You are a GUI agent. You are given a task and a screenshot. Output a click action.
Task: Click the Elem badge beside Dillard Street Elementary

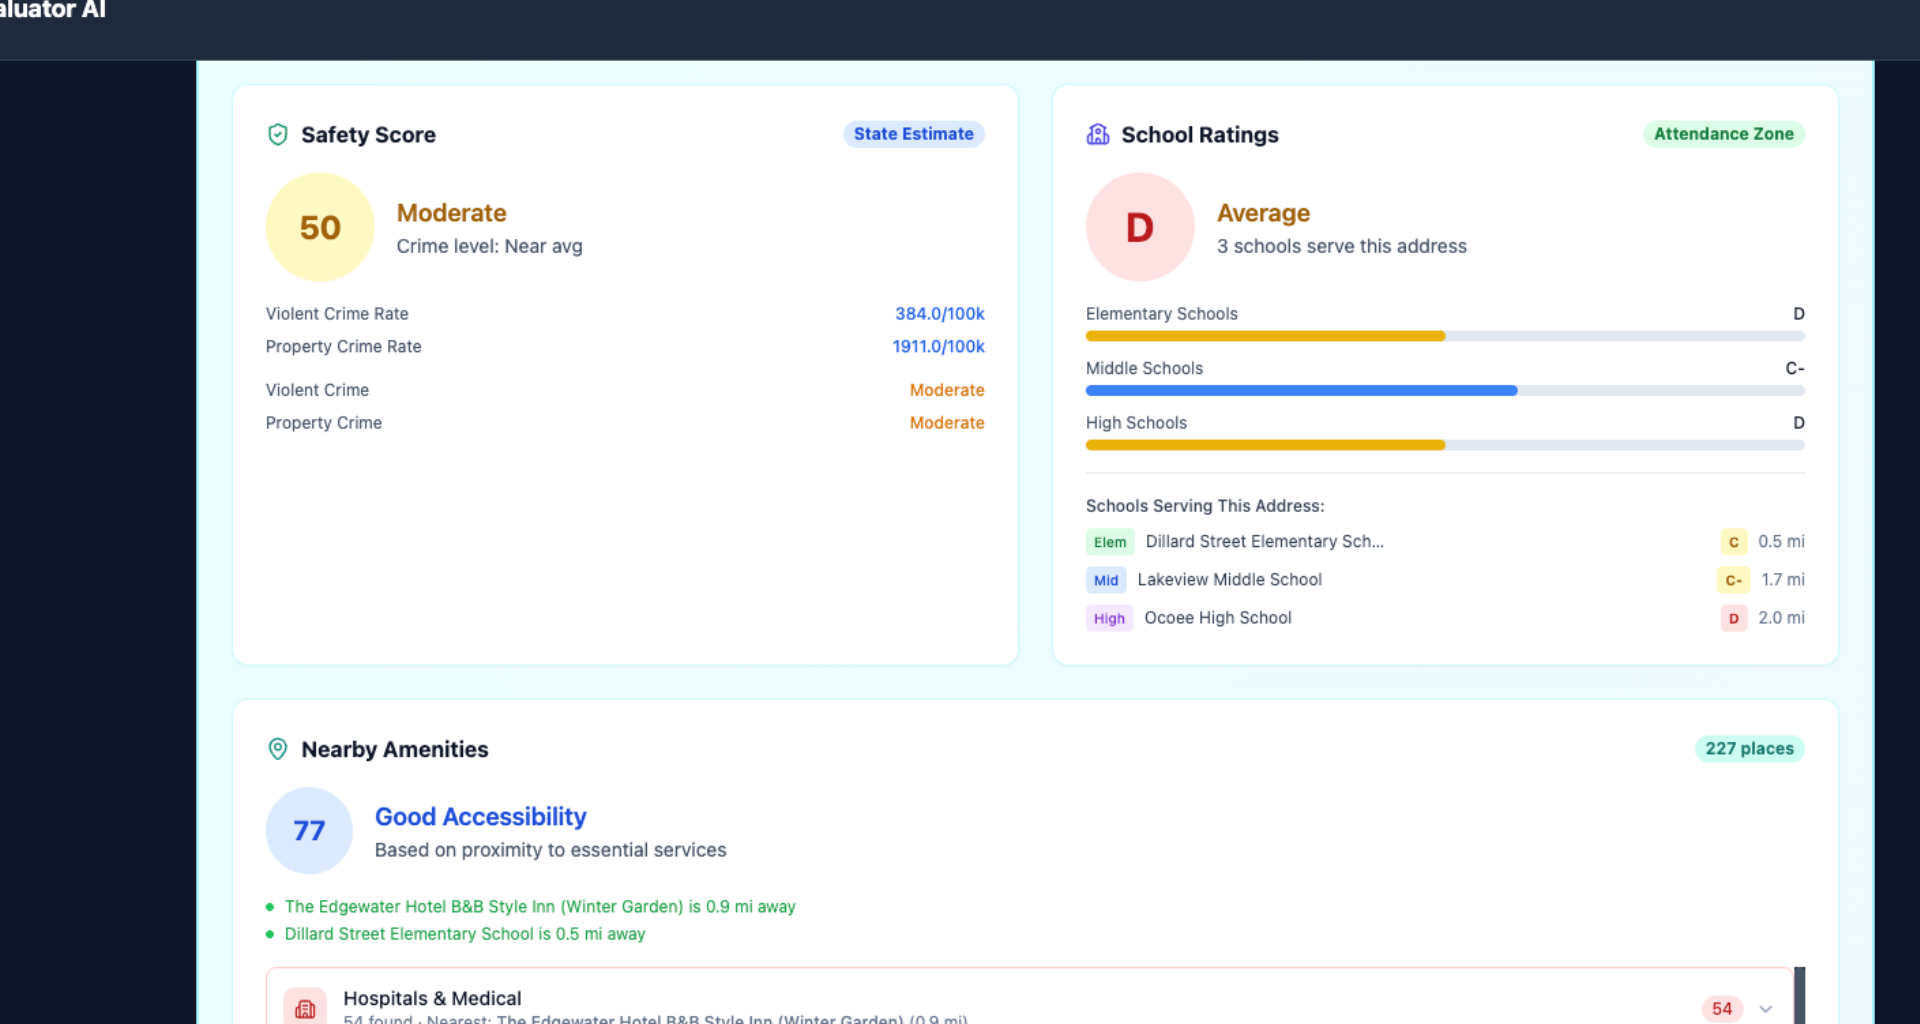1110,541
